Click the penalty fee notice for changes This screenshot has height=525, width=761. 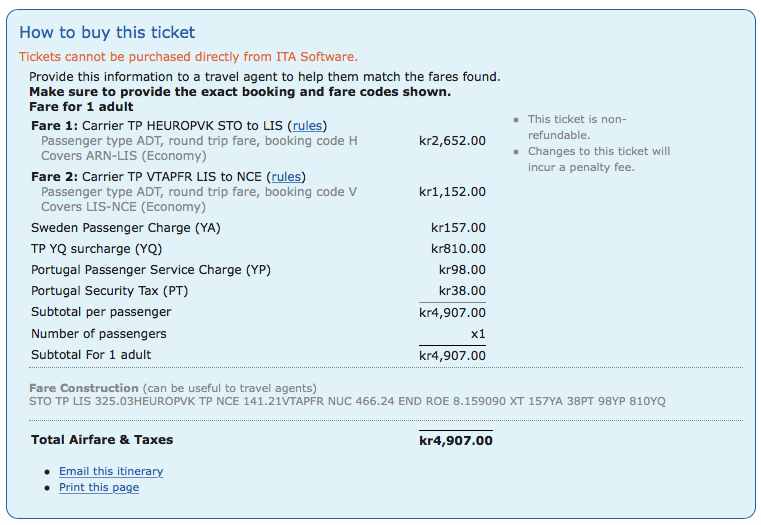599,159
